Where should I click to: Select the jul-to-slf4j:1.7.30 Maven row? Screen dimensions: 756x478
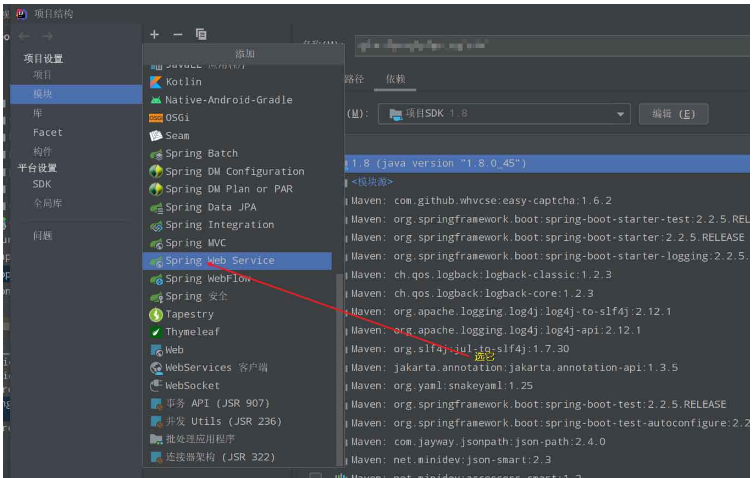point(547,349)
